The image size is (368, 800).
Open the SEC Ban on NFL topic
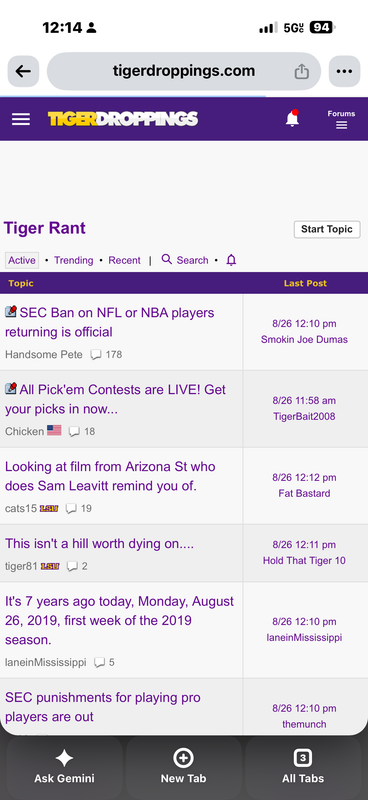point(110,322)
